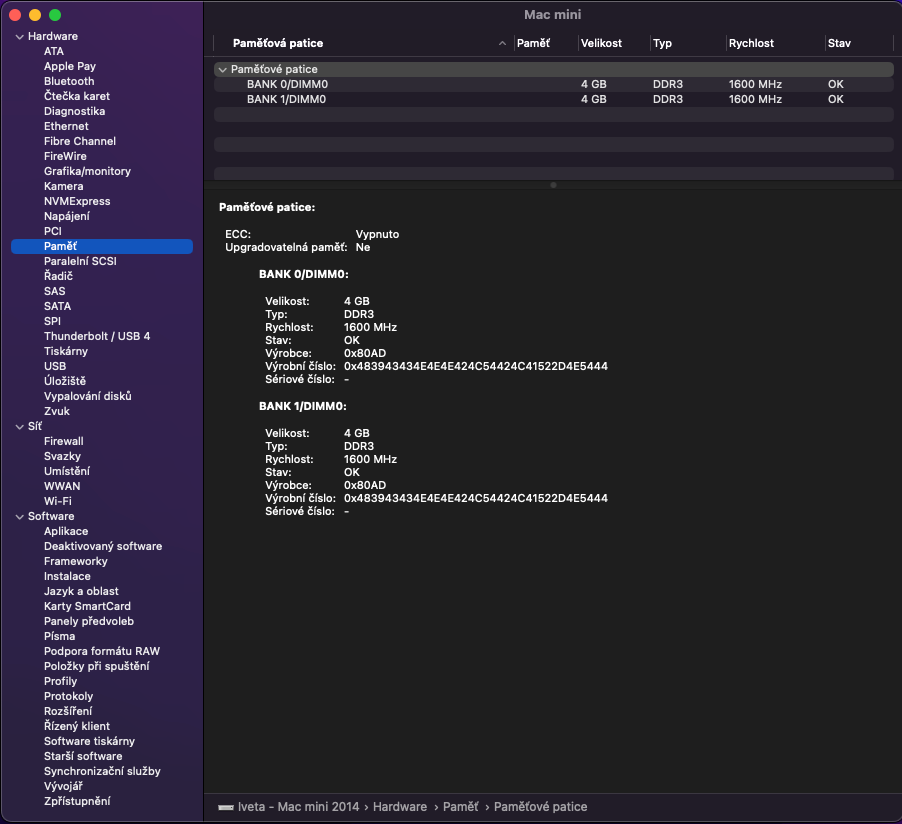Sort by the Rychlost column header
This screenshot has width=902, height=824.
point(751,43)
